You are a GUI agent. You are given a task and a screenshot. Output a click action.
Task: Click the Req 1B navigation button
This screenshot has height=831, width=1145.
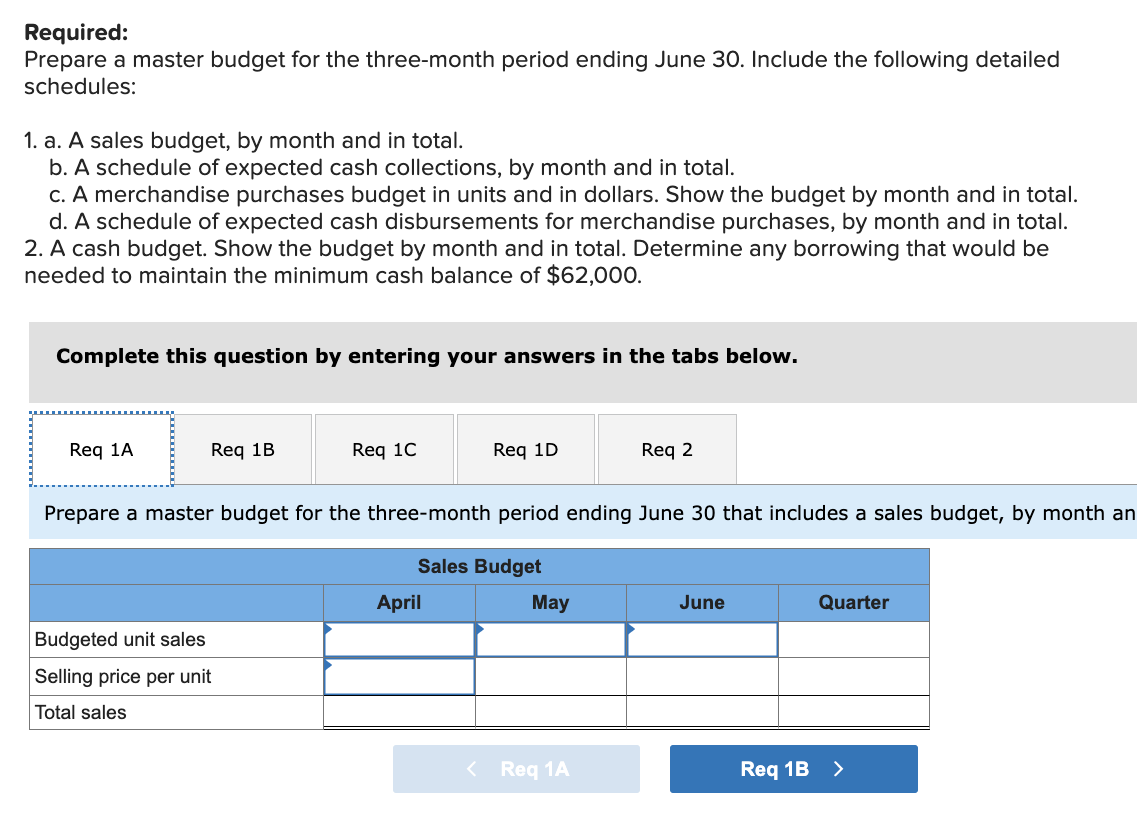click(793, 768)
